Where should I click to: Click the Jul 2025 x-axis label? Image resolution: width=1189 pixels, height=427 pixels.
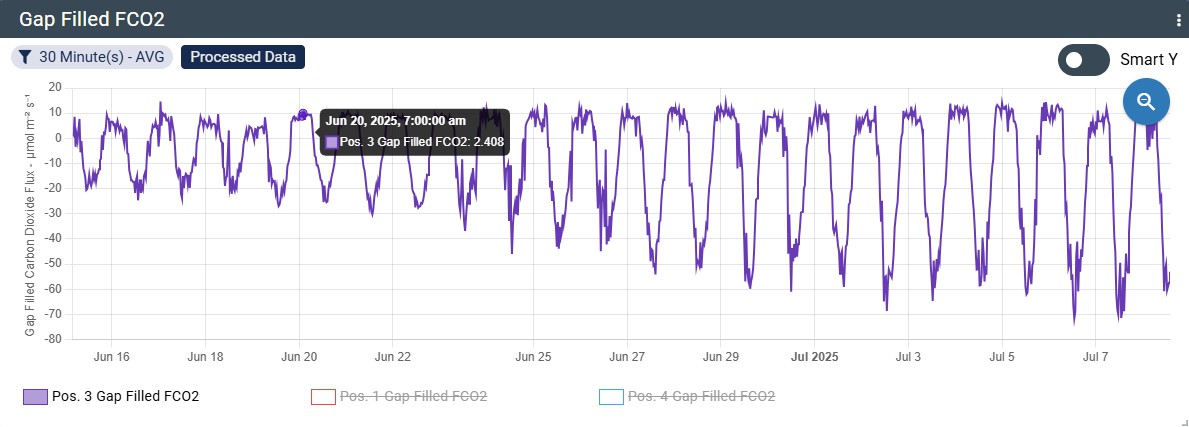[x=814, y=356]
